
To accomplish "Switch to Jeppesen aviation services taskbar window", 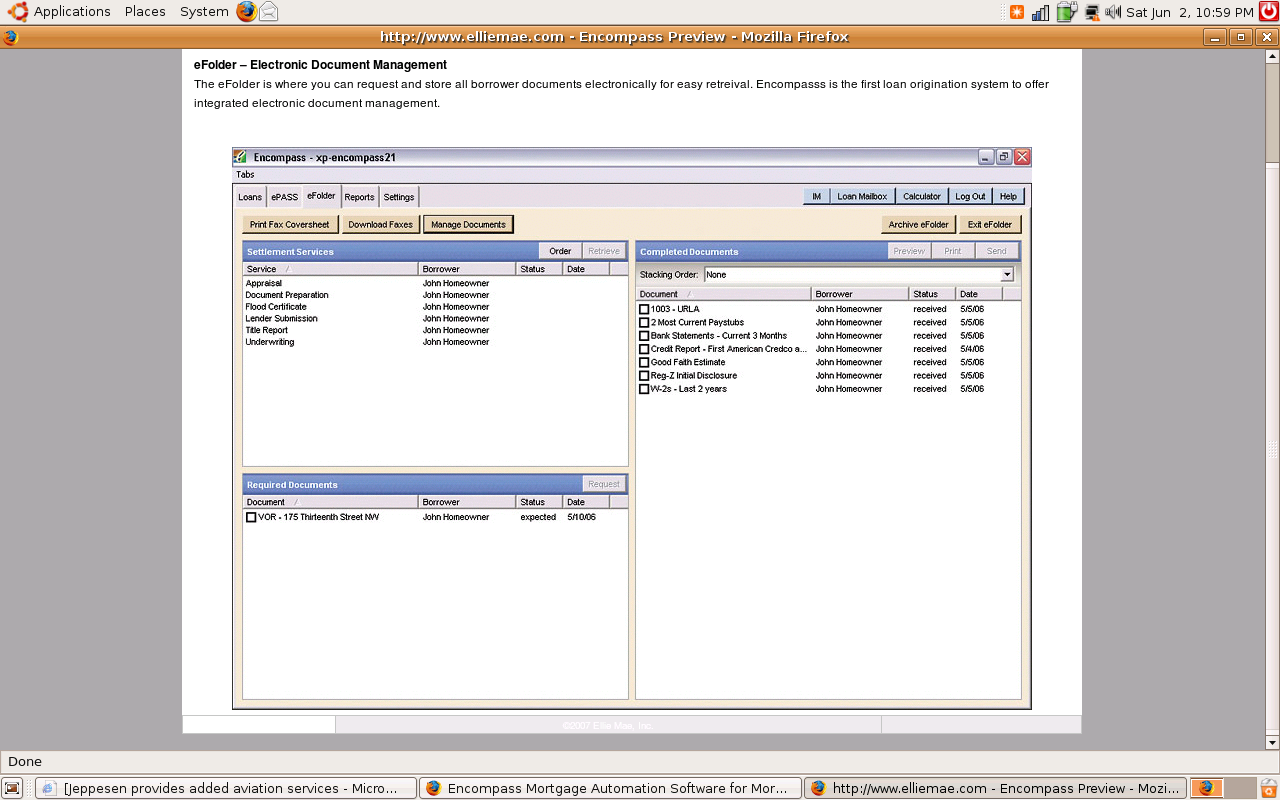I will click(x=226, y=788).
